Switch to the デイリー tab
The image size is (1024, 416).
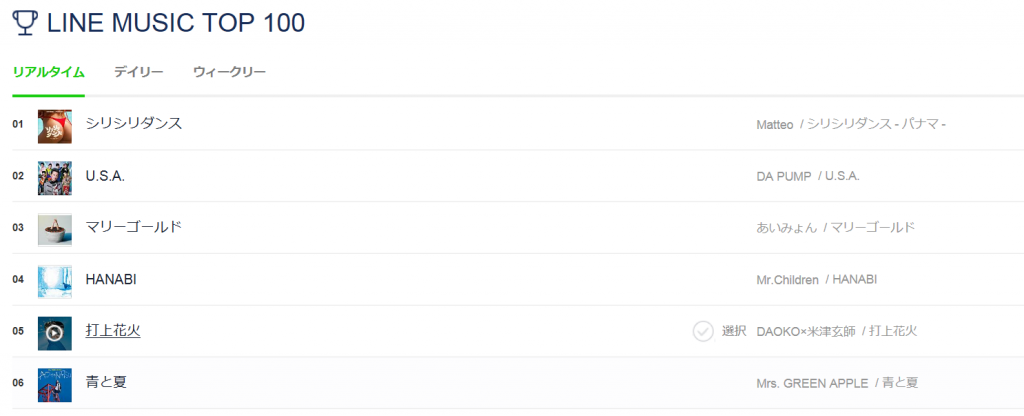click(138, 72)
